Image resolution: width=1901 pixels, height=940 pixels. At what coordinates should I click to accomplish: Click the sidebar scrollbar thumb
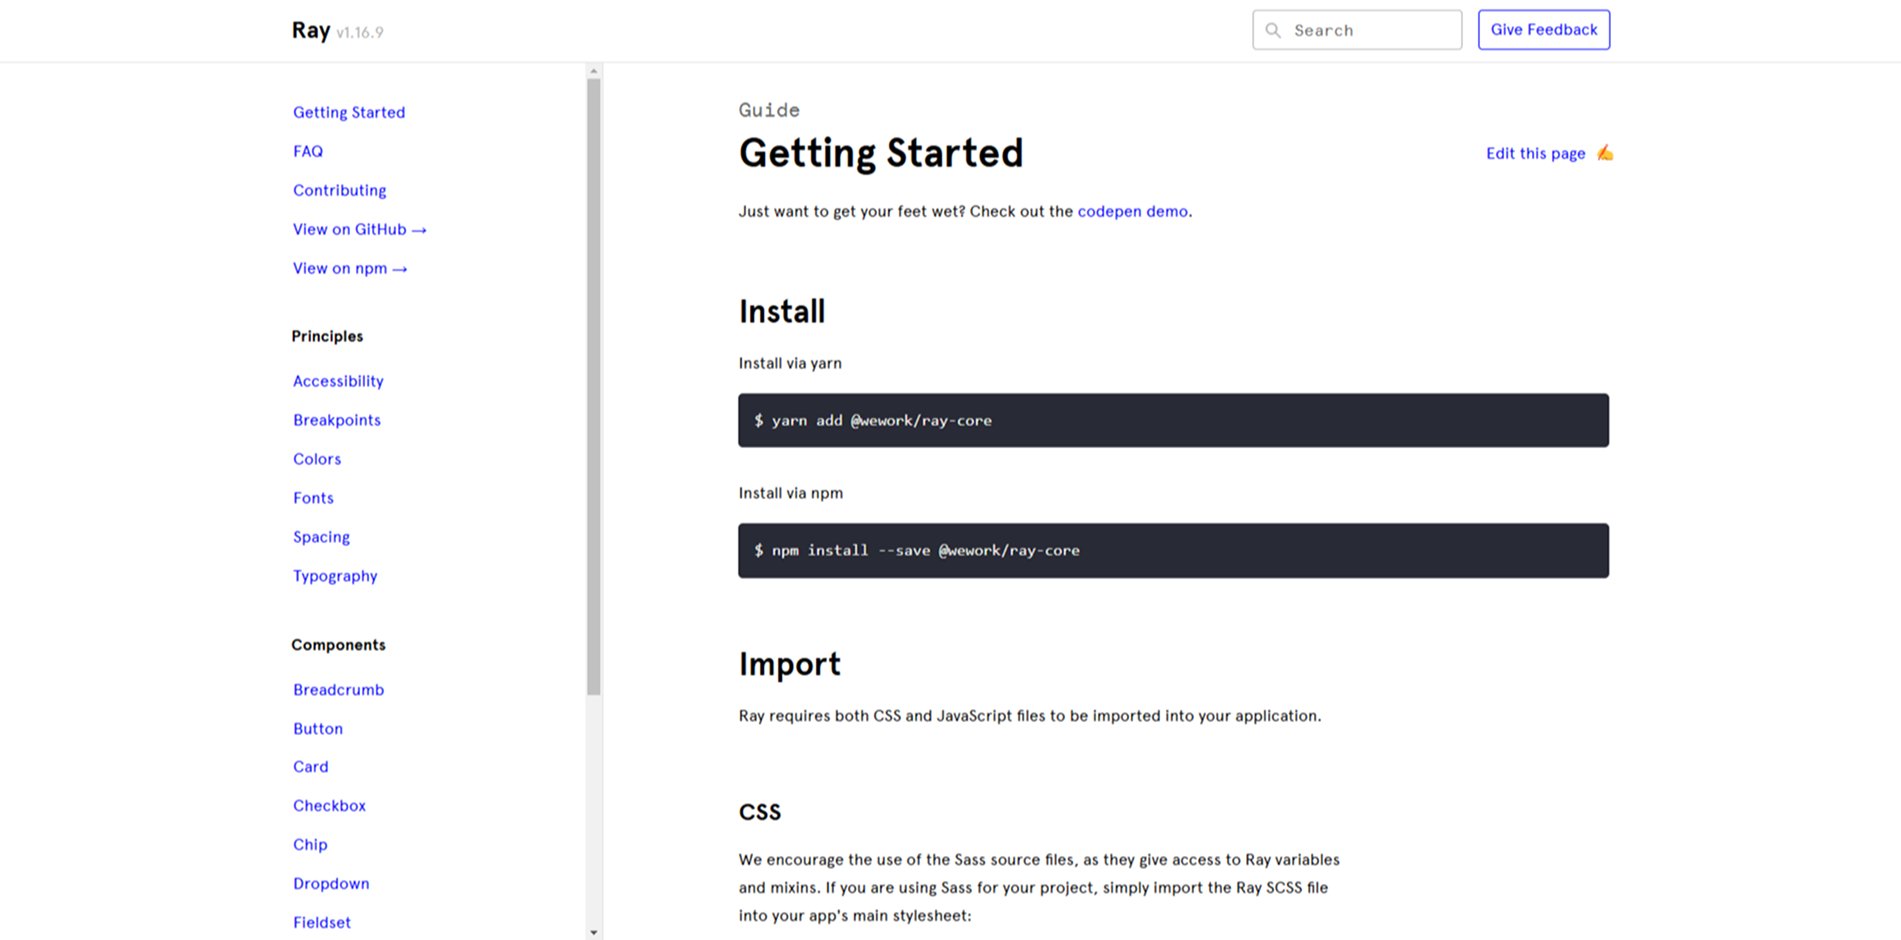pos(594,386)
